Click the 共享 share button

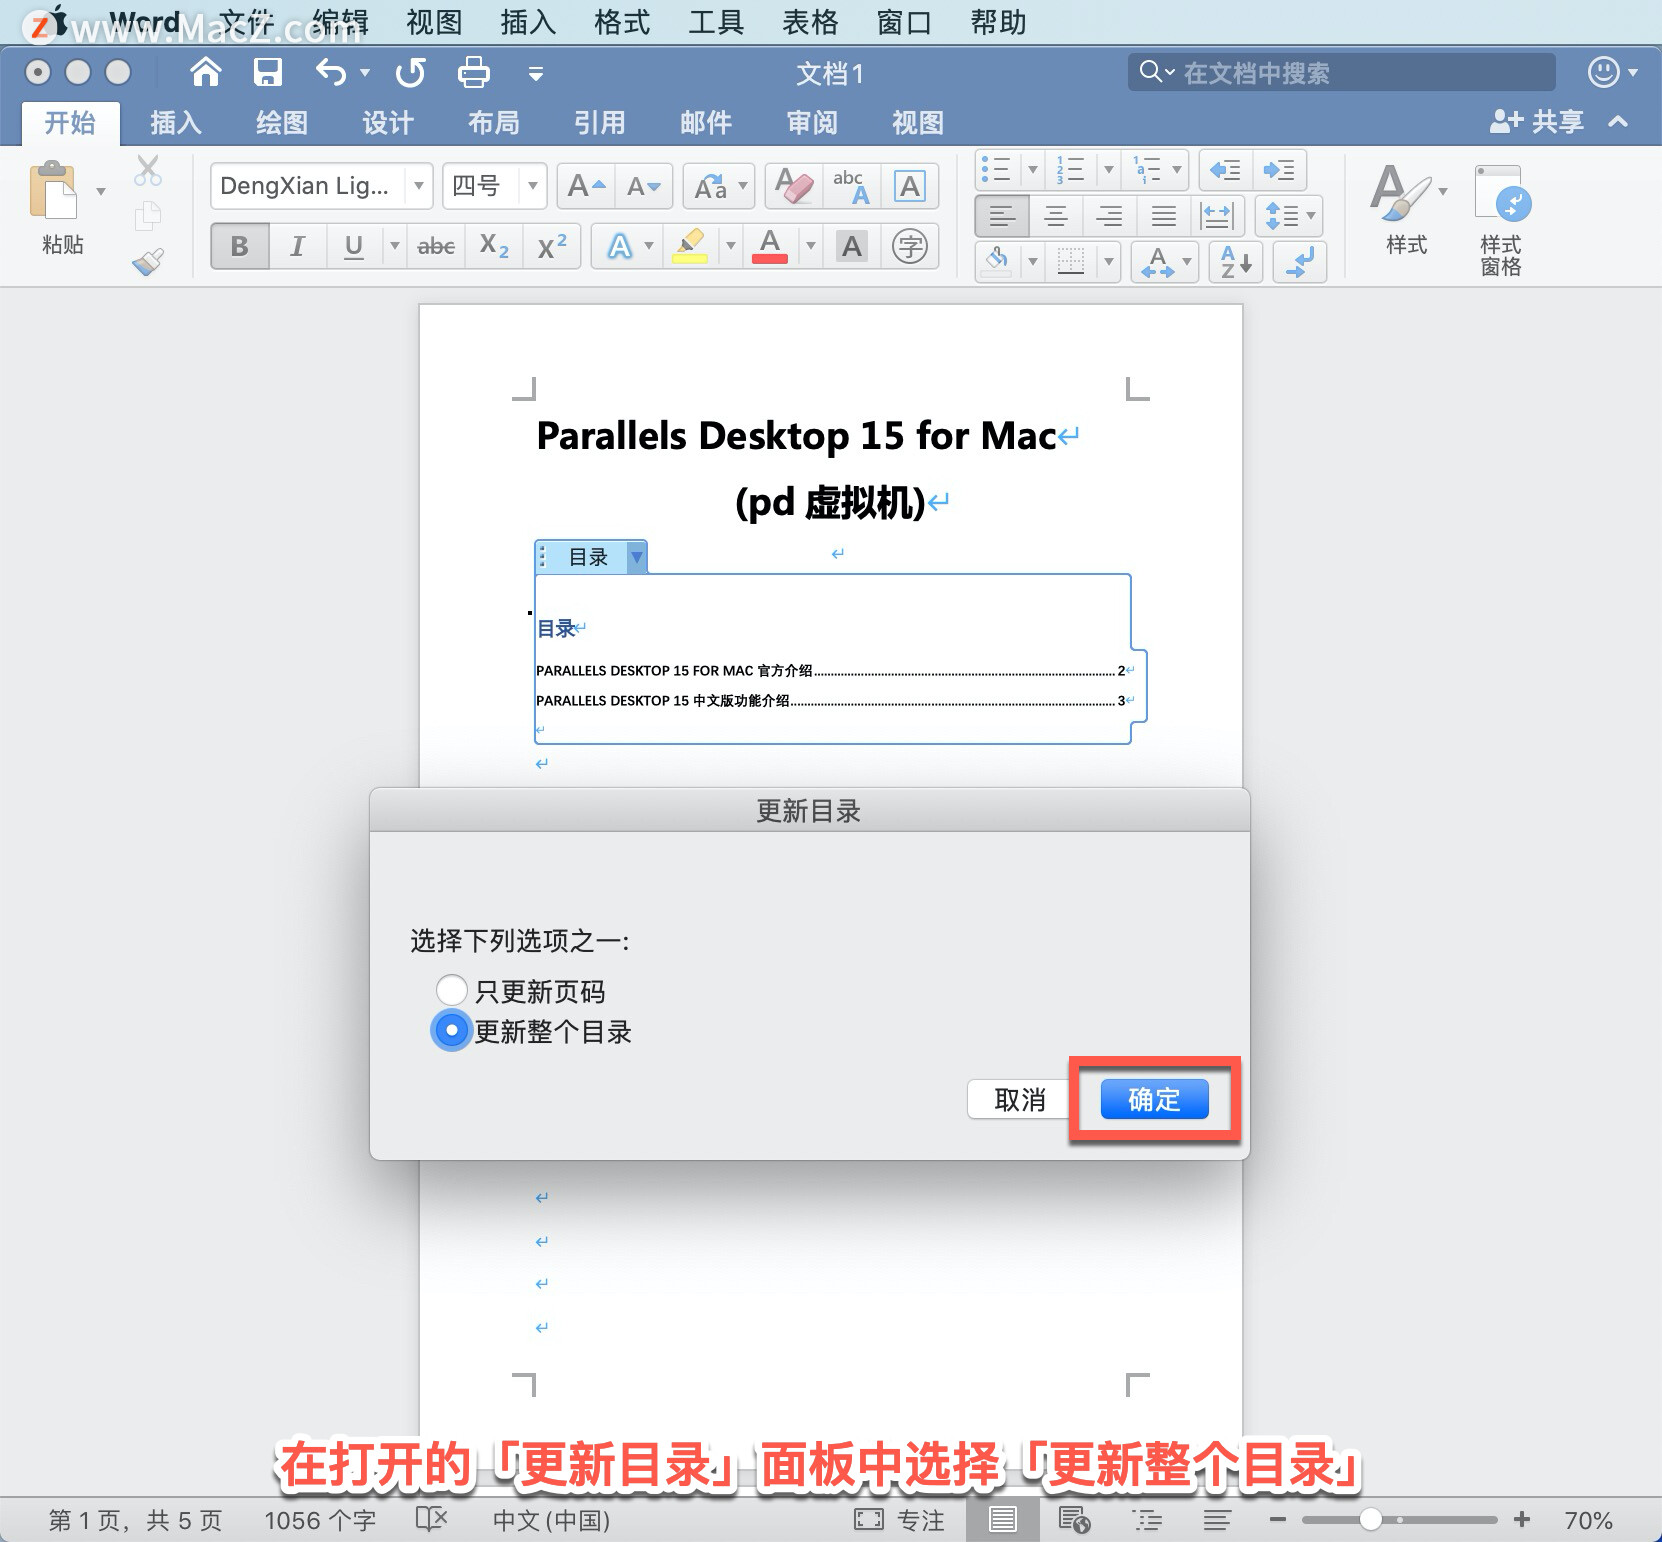click(x=1537, y=122)
